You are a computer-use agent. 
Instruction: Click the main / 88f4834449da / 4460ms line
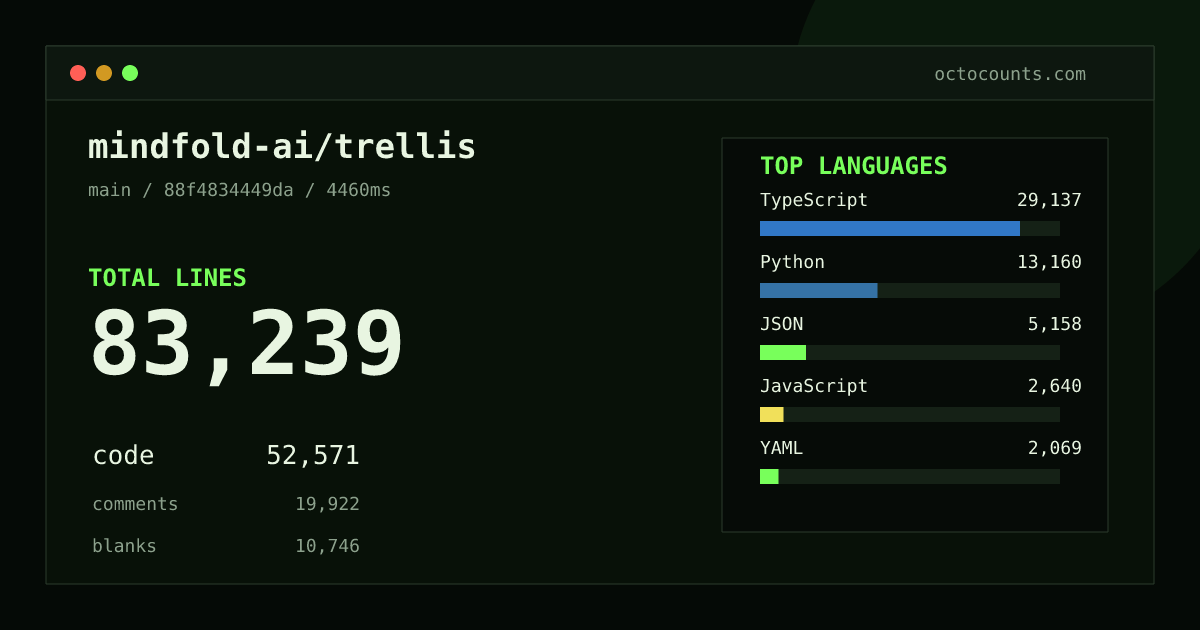click(x=240, y=190)
